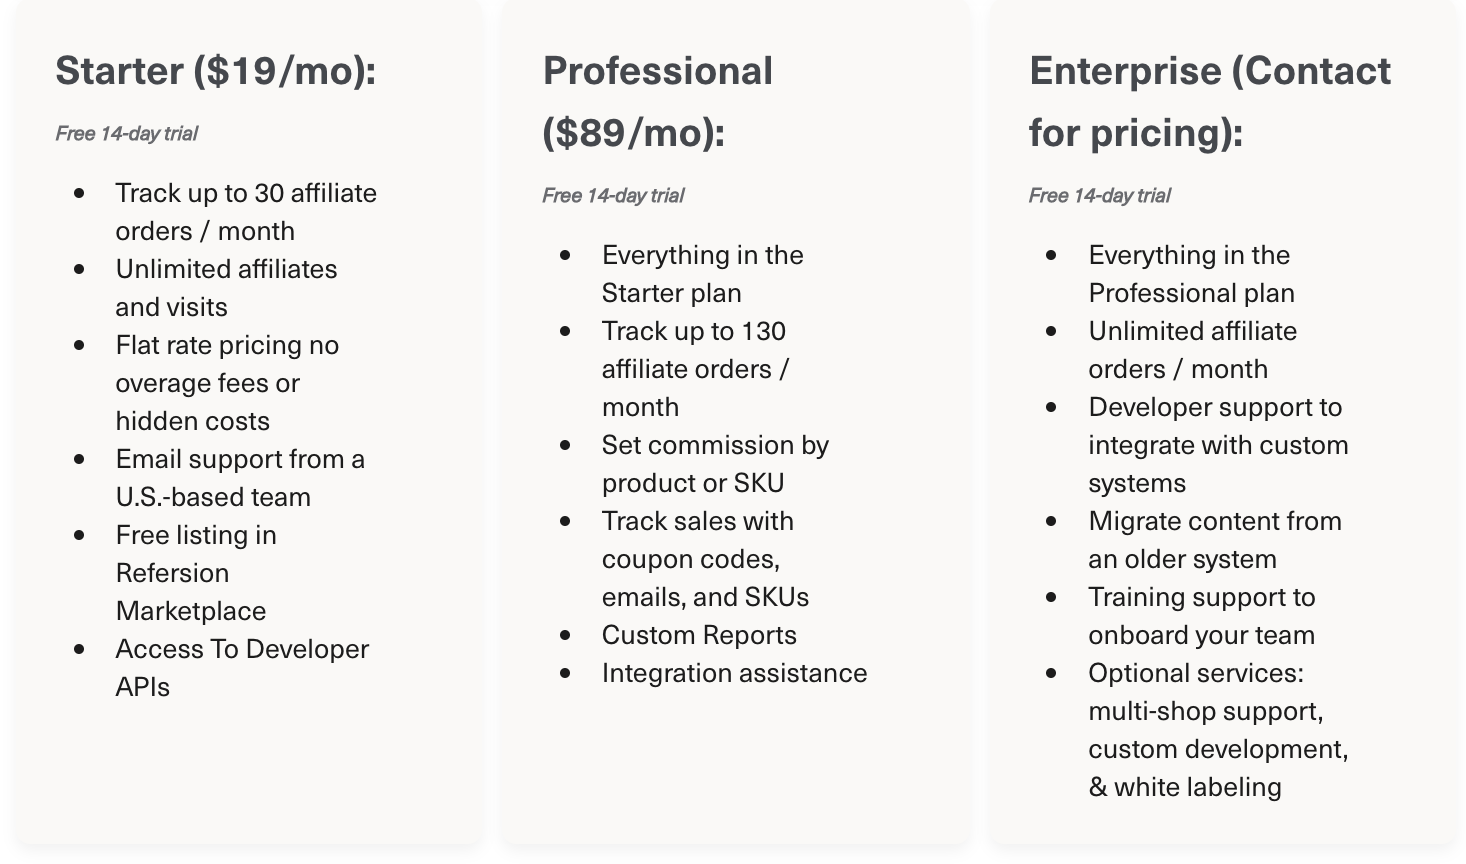Select "Unlimited affiliates and visits" list item
Image resolution: width=1466 pixels, height=864 pixels.
pos(226,288)
